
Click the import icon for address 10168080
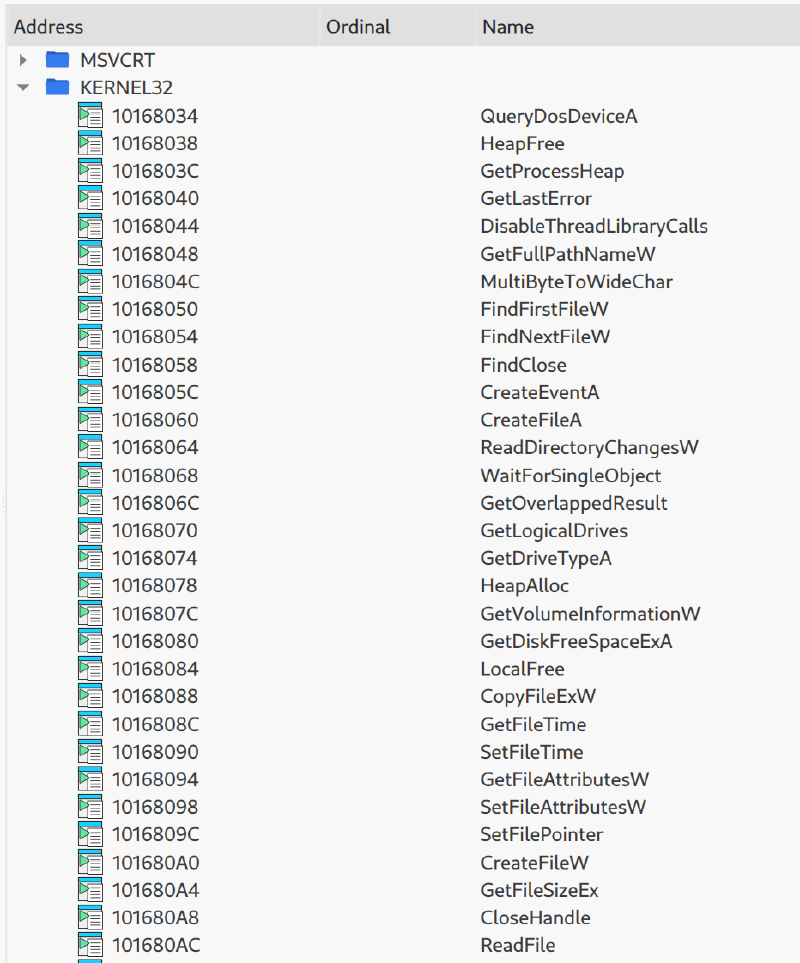90,641
